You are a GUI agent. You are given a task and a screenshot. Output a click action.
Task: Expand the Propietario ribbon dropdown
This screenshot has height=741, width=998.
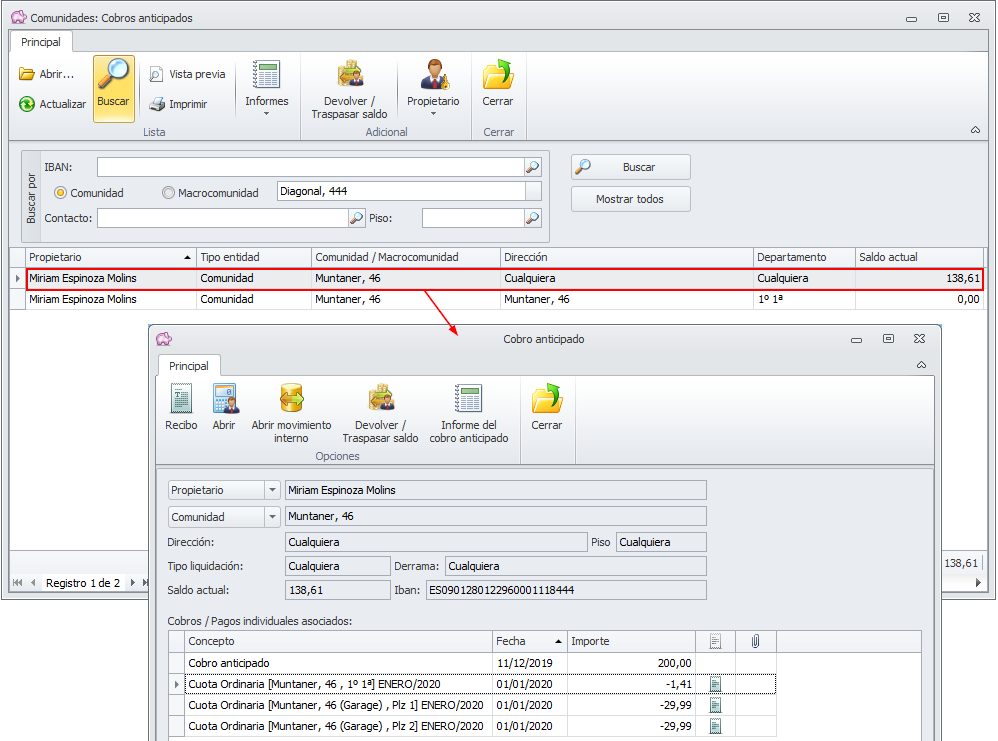coord(433,113)
